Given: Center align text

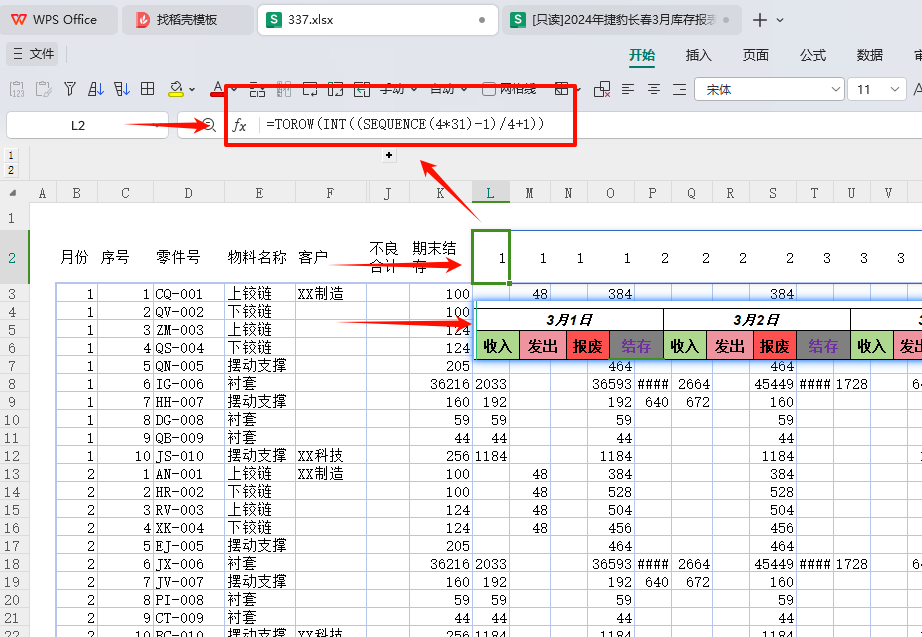Looking at the screenshot, I should click(x=653, y=89).
